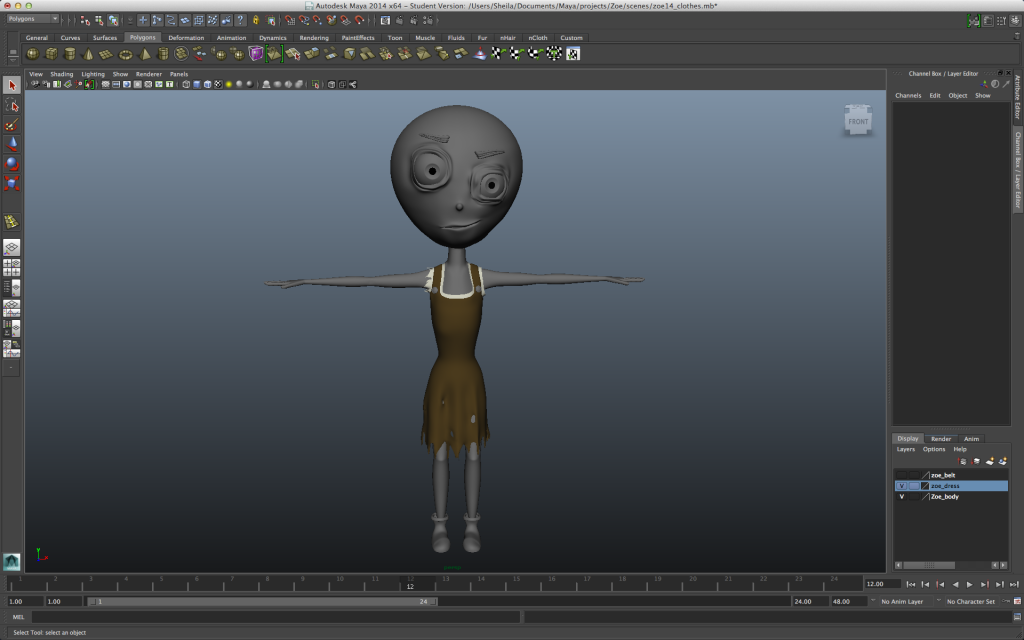This screenshot has height=640, width=1024.
Task: Toggle visibility of Zoe_body layer
Action: (x=901, y=496)
